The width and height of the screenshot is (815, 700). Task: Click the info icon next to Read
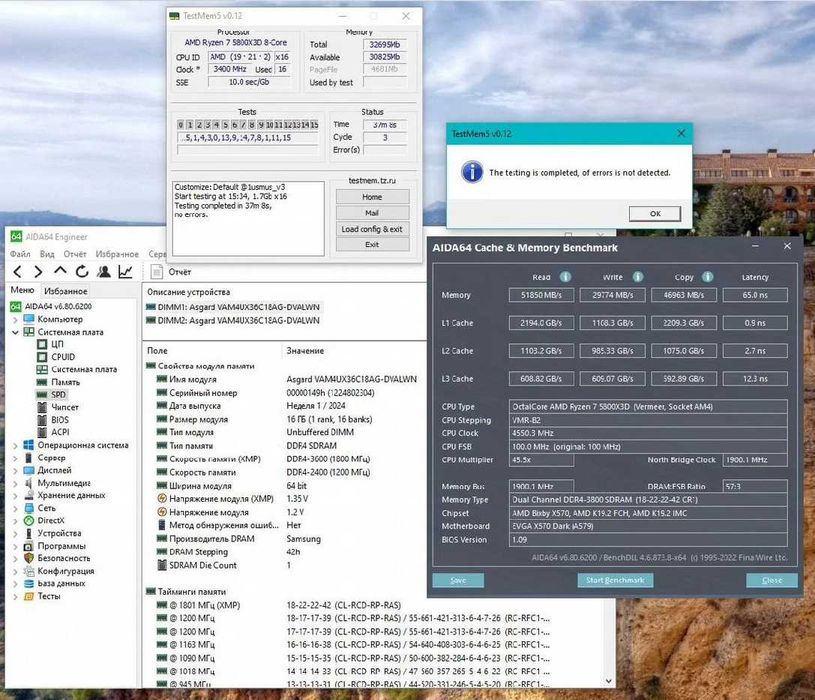click(x=565, y=277)
